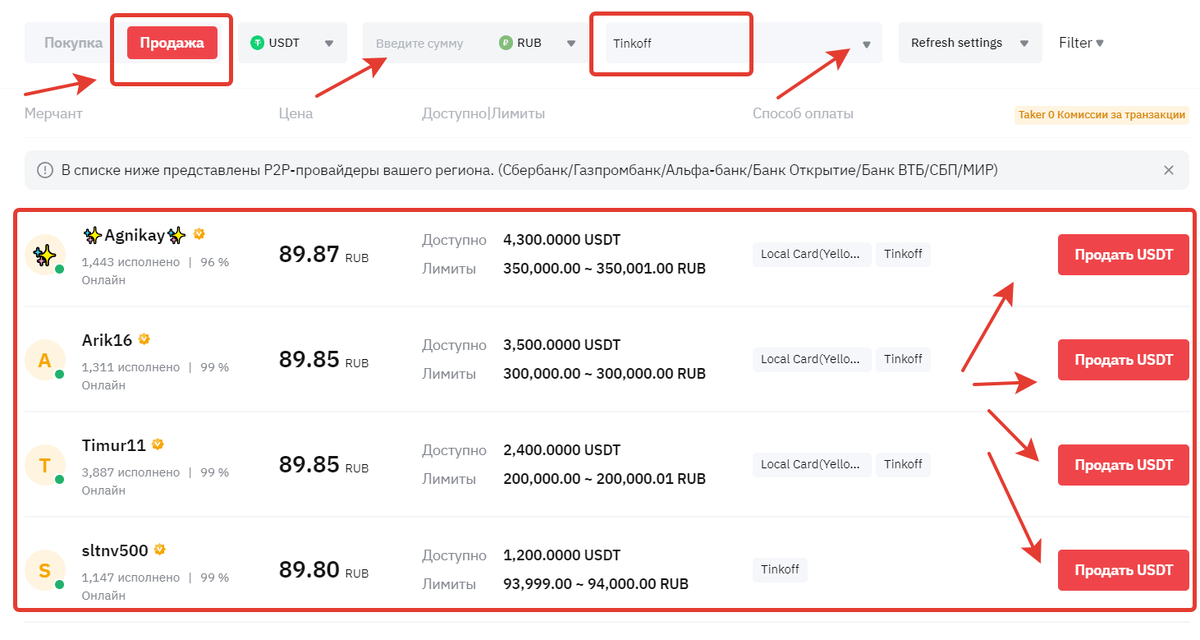The image size is (1200, 640).
Task: Dismiss the P2P providers notice banner
Action: 1168,170
